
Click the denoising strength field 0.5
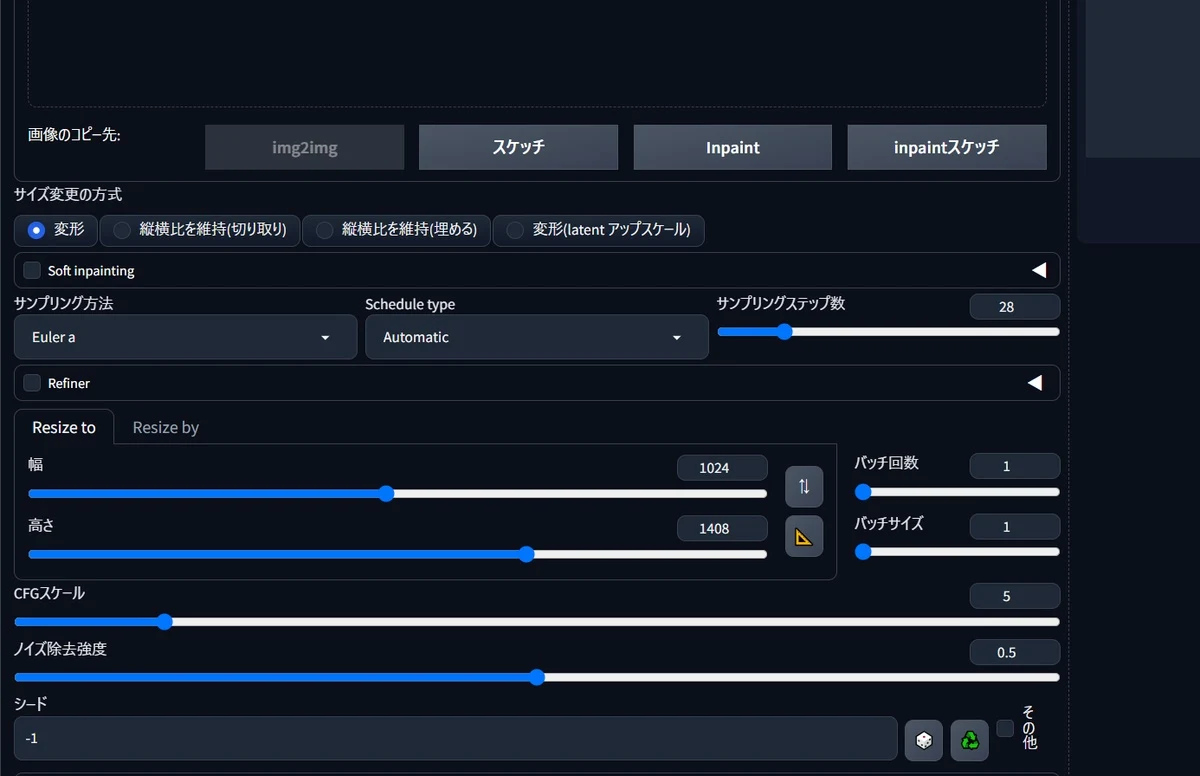tap(1015, 652)
